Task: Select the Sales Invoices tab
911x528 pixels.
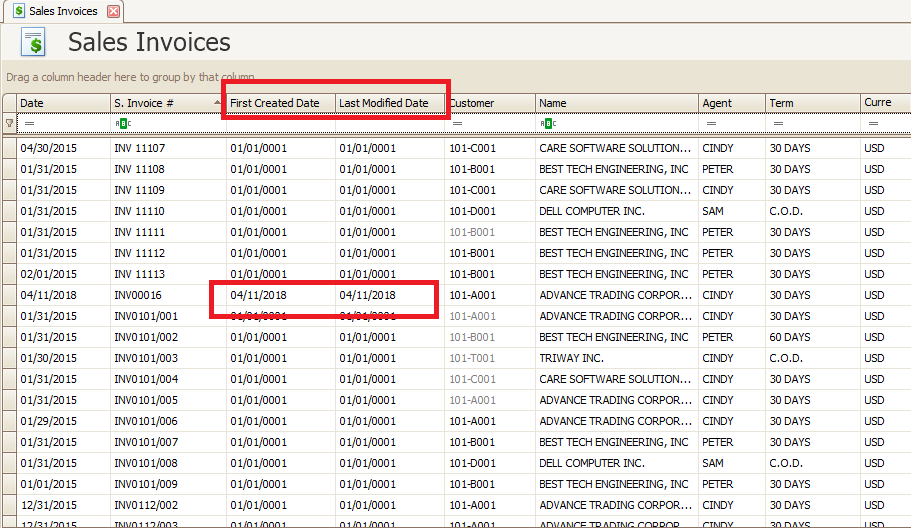Action: [63, 11]
